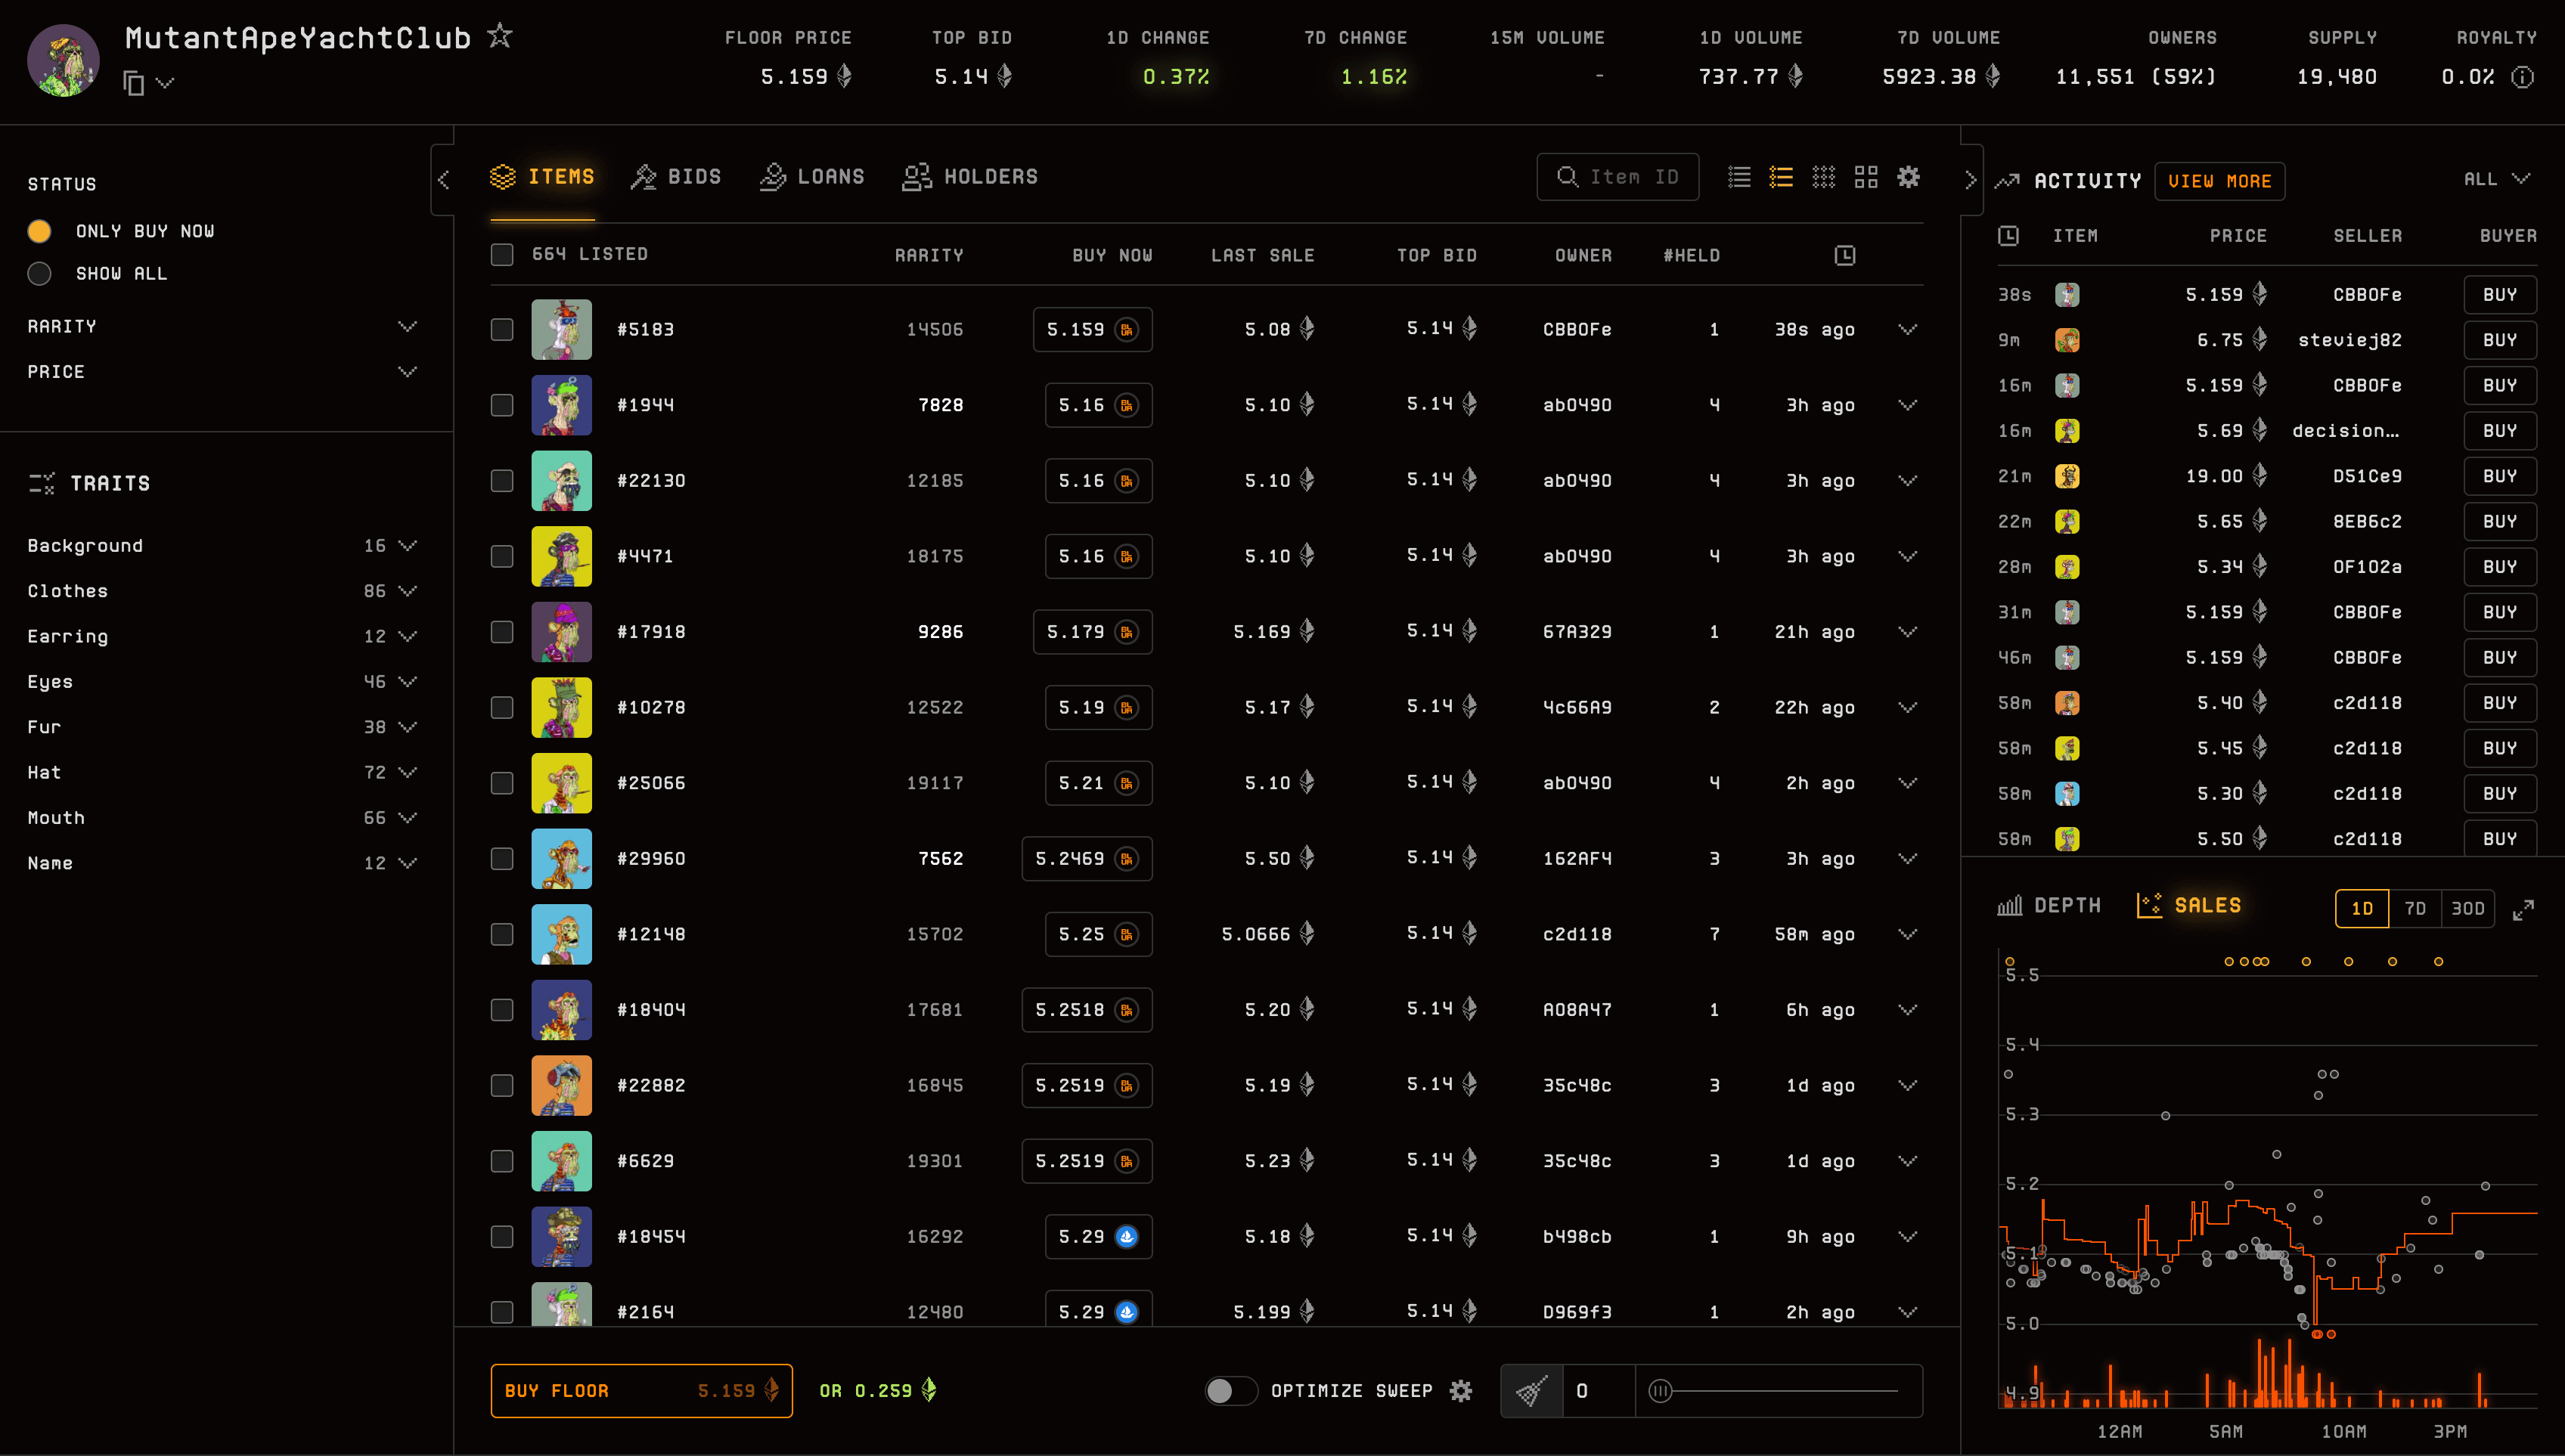Open View More activity button
This screenshot has height=1456, width=2565.
pos(2219,181)
